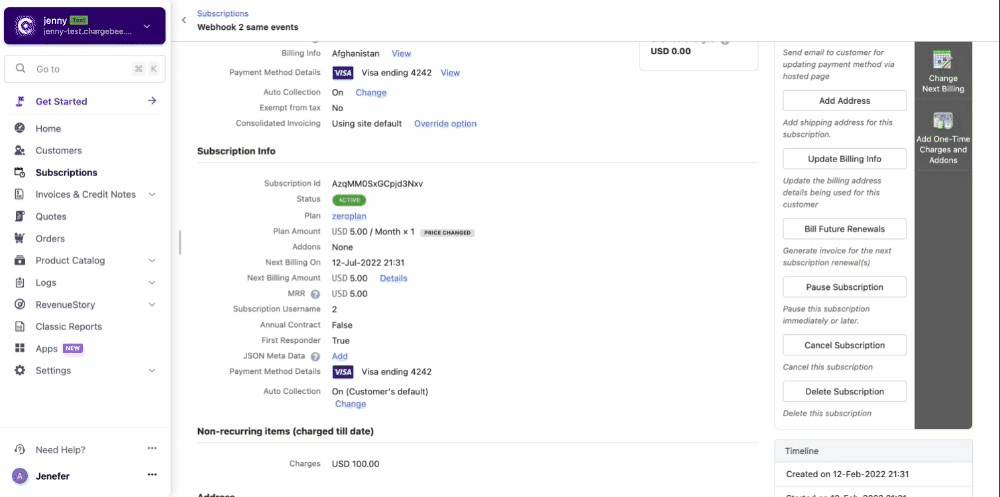This screenshot has width=1000, height=497.
Task: Open Customers from the sidebar
Action: click(58, 151)
